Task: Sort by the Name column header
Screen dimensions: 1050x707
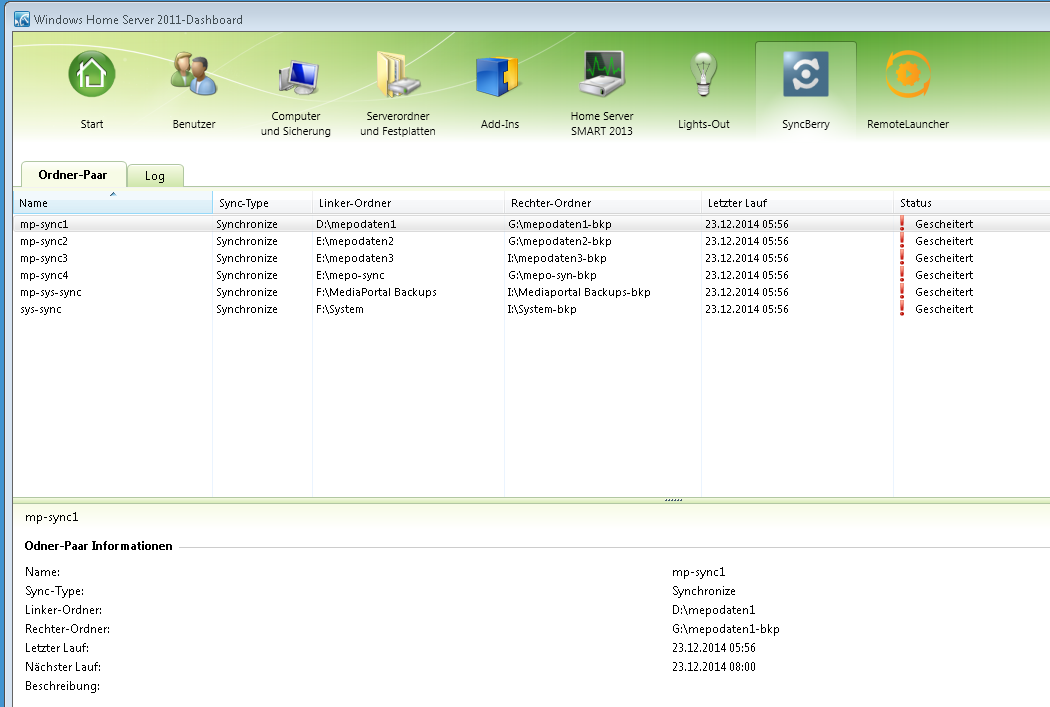Action: (112, 203)
